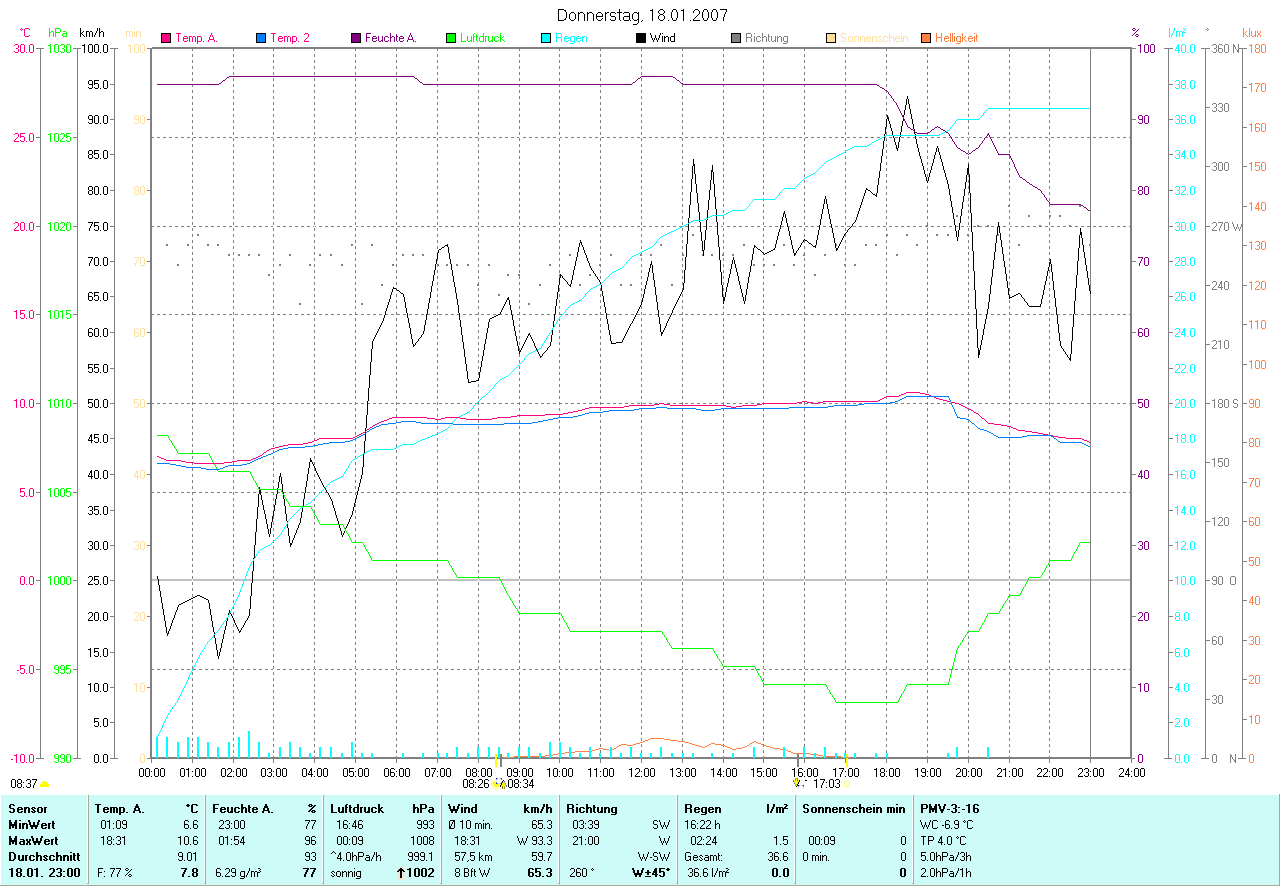Click the up arrow beside 1002 pressure value
This screenshot has width=1280, height=886.
coord(401,873)
